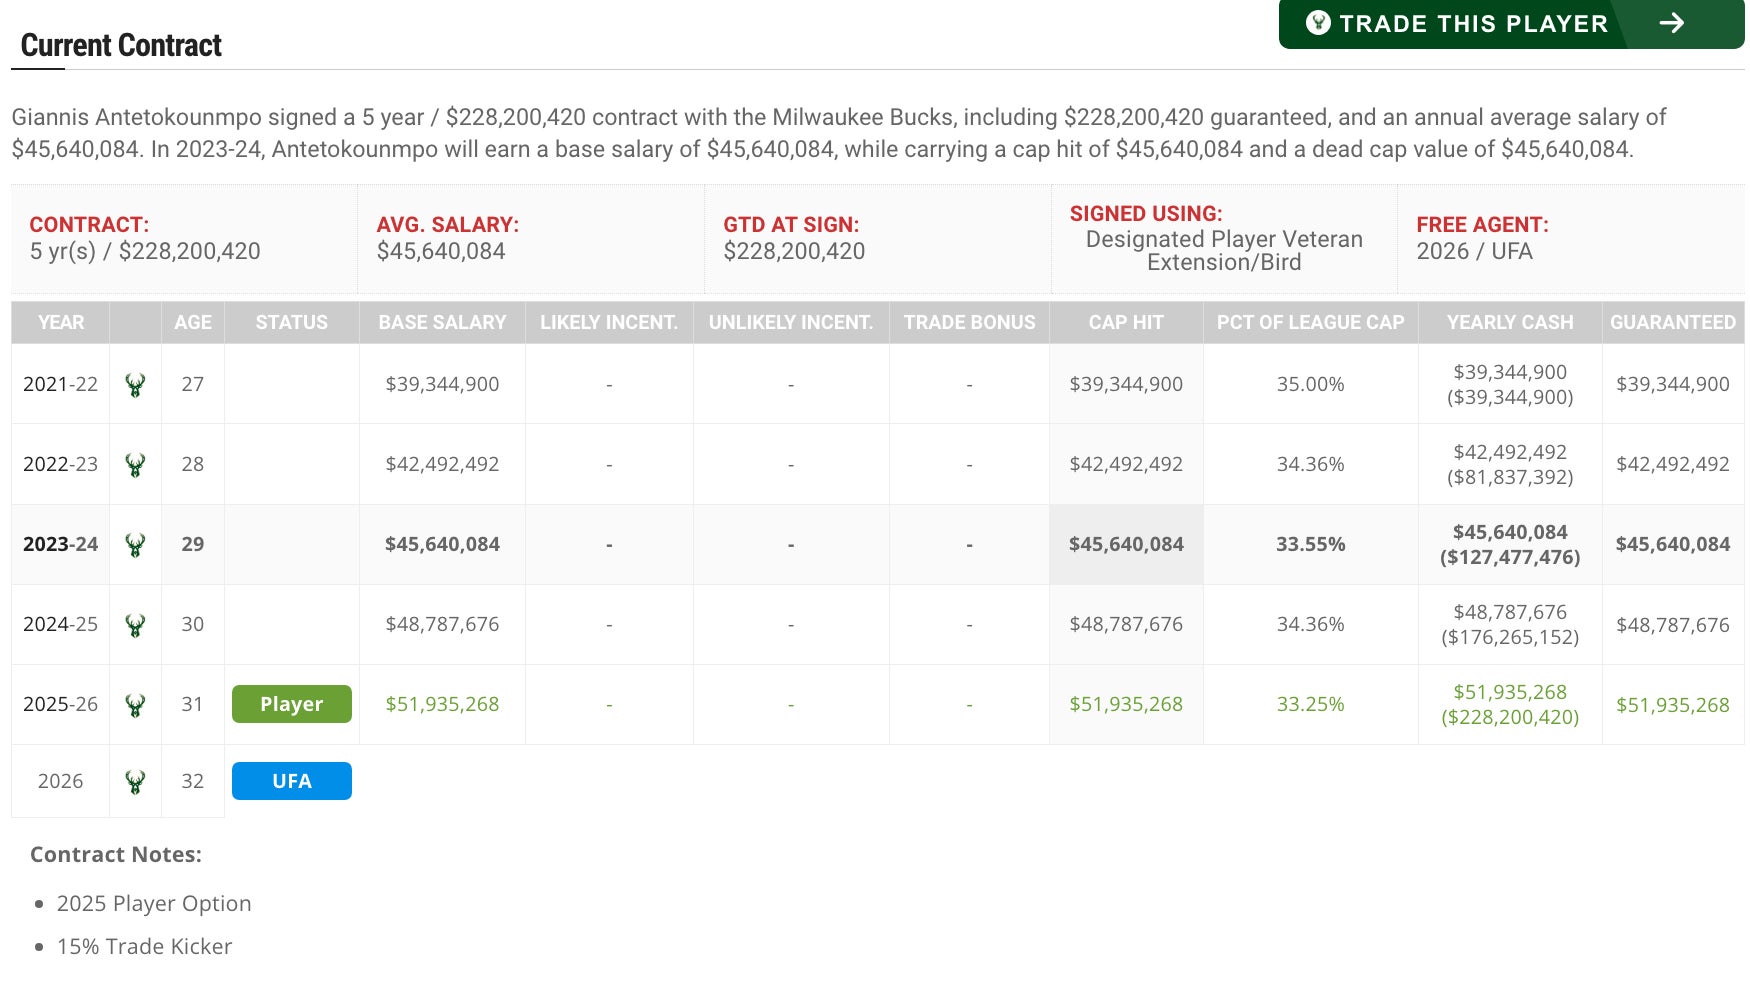Click the Bucks logo in the 2025-26 row
The height and width of the screenshot is (994, 1750).
(135, 705)
